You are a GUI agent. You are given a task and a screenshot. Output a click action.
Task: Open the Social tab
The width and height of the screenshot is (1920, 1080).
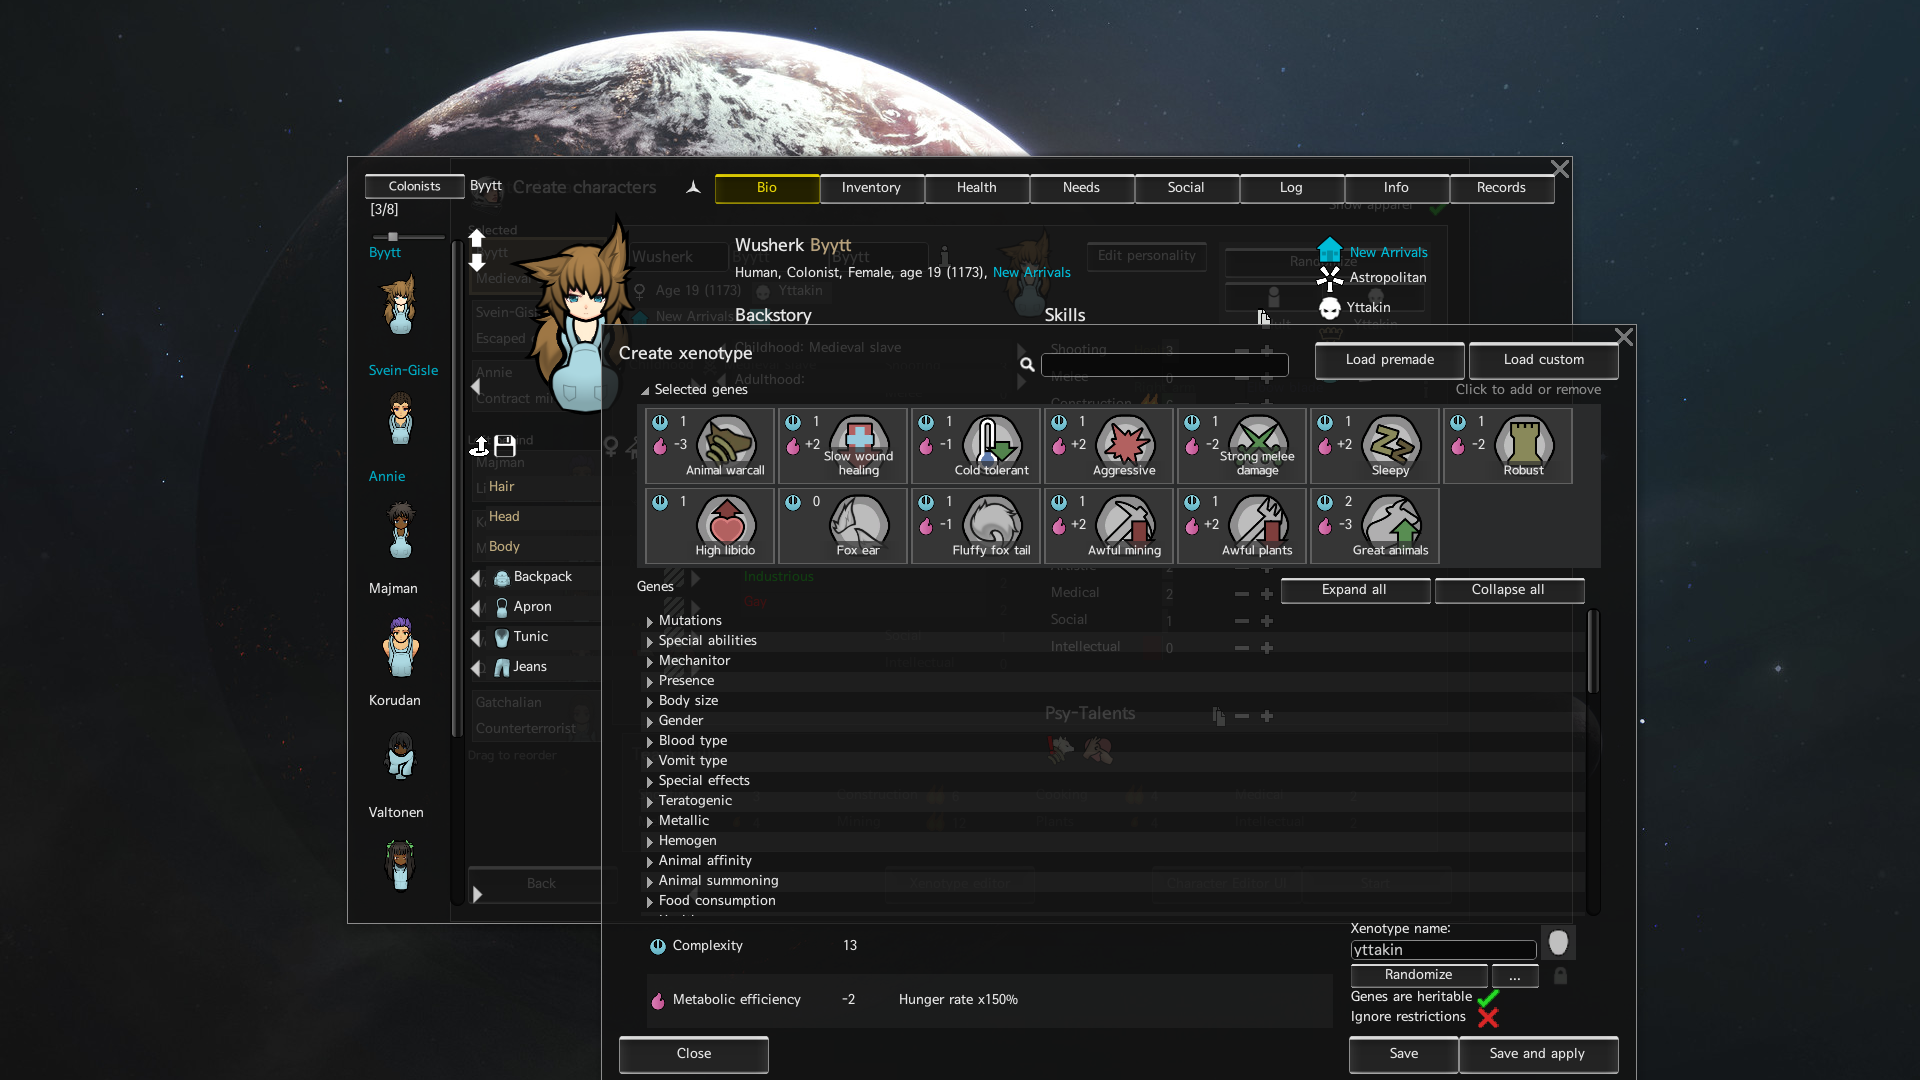1186,188
